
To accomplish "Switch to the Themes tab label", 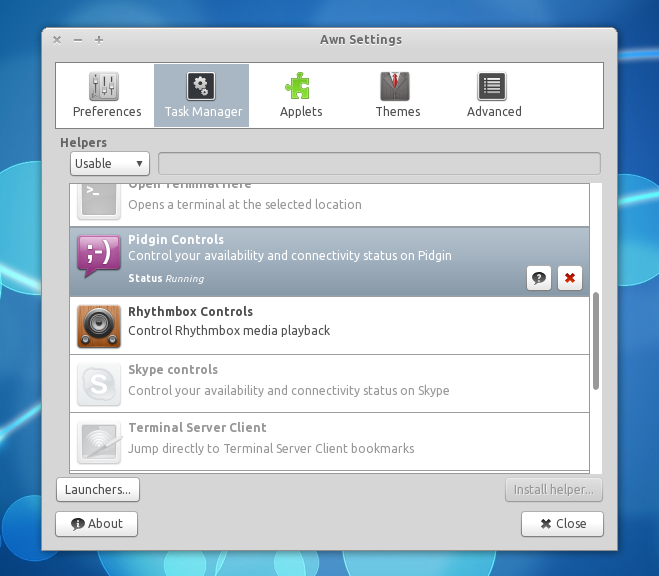I will (398, 112).
